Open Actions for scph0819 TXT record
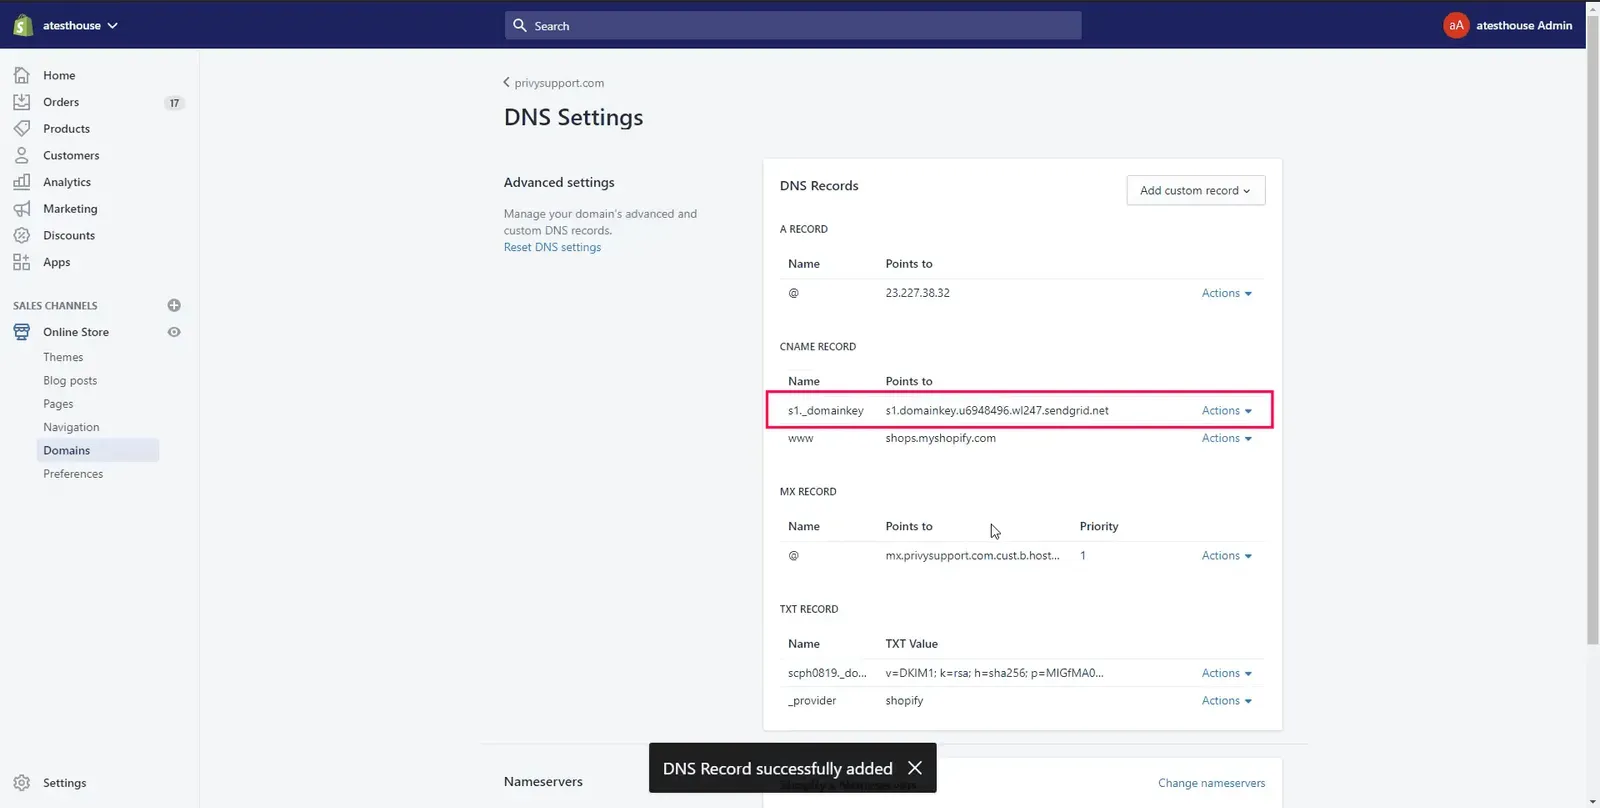Image resolution: width=1600 pixels, height=808 pixels. click(x=1227, y=673)
